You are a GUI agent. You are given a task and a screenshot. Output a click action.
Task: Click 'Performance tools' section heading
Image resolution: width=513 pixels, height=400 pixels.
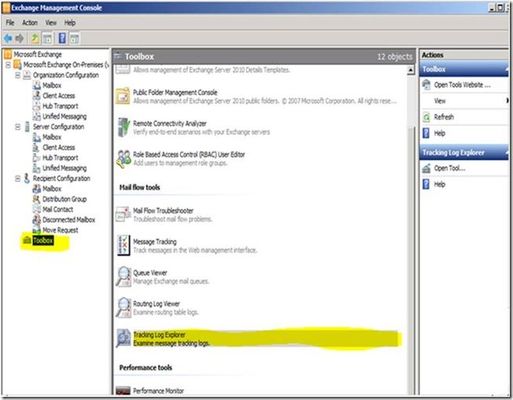[146, 367]
